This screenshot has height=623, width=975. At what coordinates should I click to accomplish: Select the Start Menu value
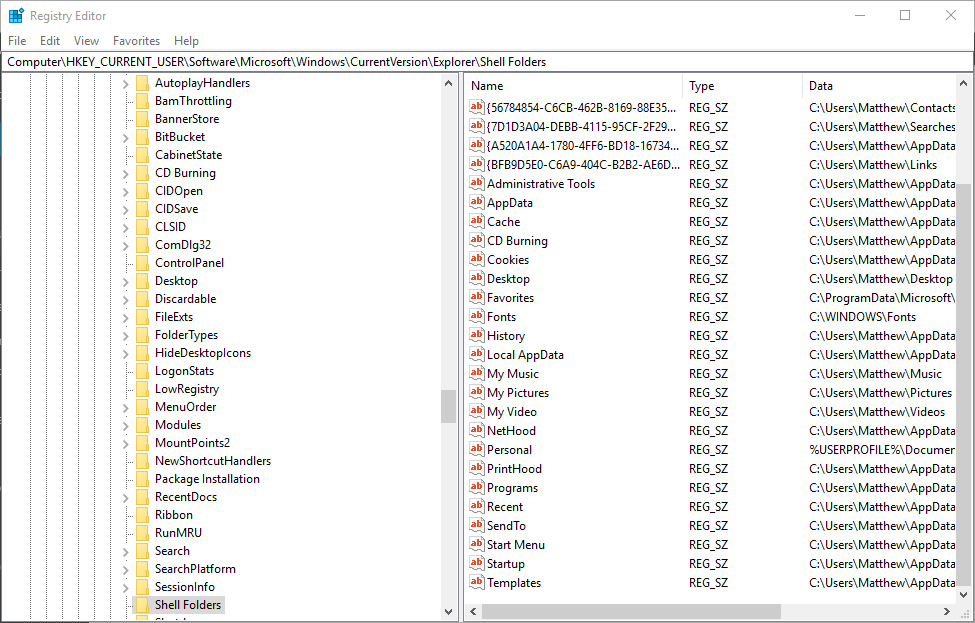tap(516, 545)
